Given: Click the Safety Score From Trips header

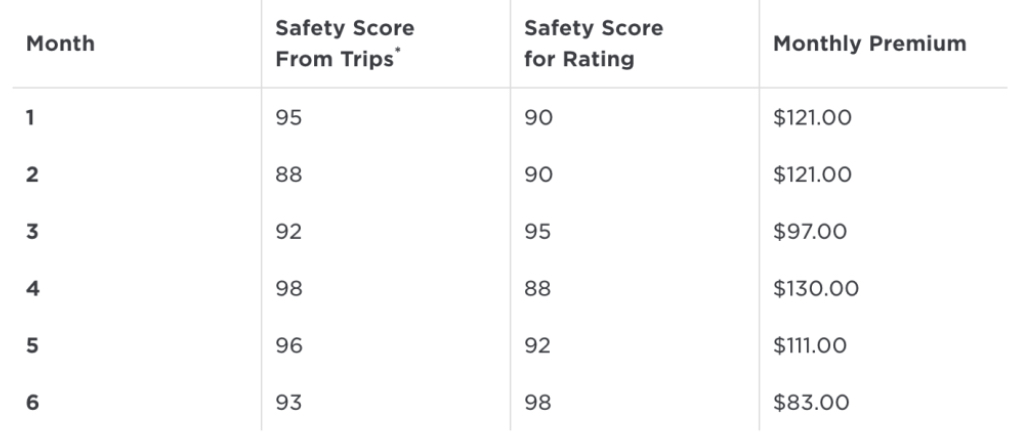Looking at the screenshot, I should pyautogui.click(x=344, y=44).
